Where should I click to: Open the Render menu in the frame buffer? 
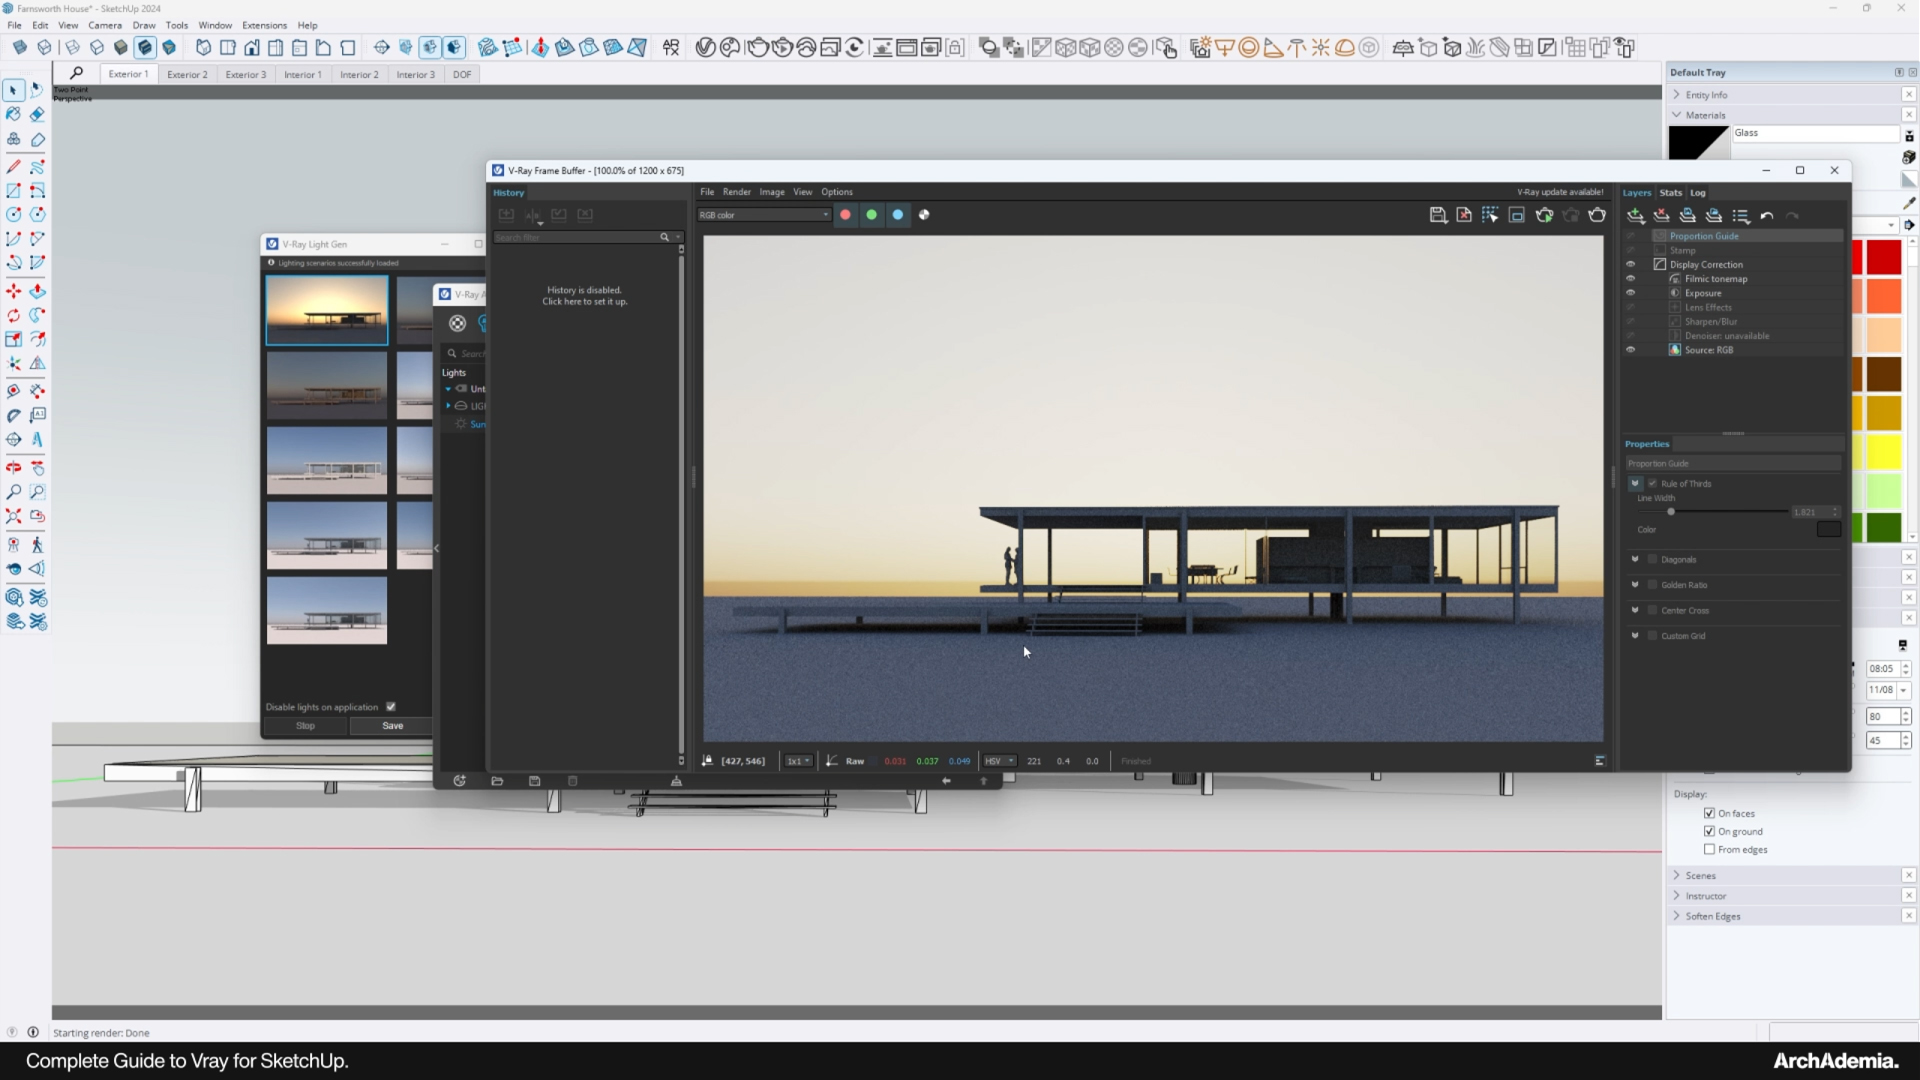coord(736,192)
